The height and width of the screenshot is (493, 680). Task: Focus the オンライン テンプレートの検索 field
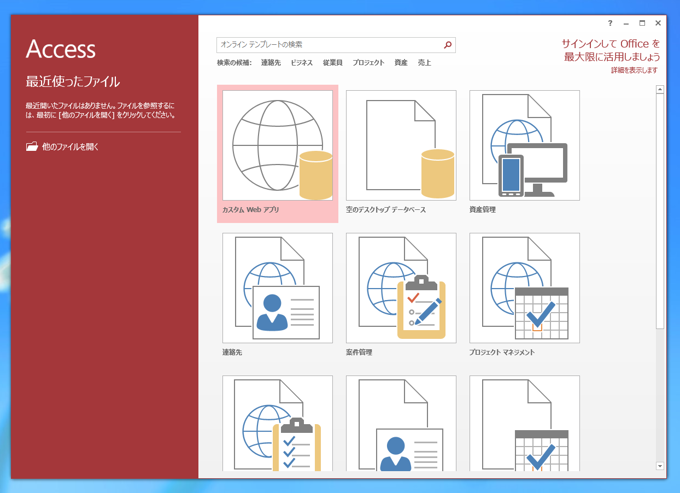336,45
